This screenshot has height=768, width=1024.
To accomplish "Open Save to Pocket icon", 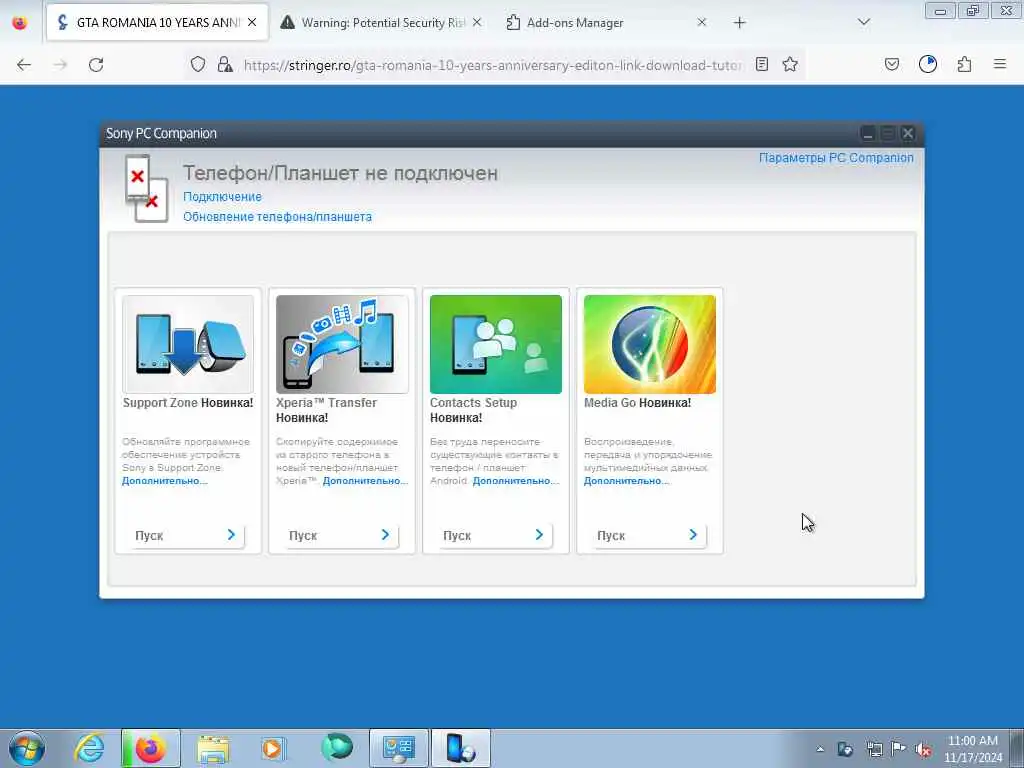I will [891, 64].
